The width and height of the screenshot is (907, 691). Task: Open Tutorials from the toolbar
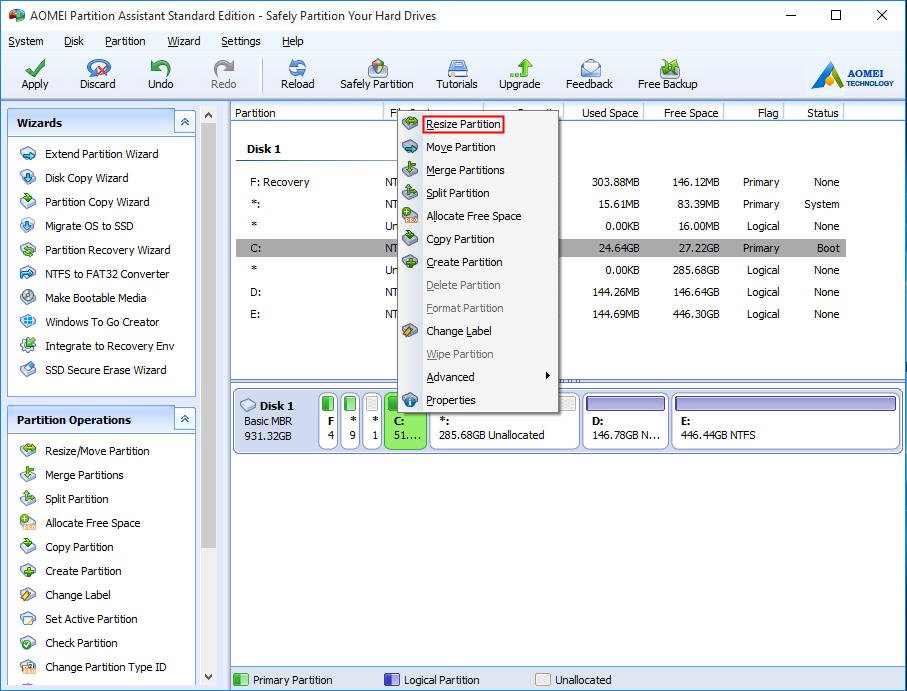tap(456, 72)
